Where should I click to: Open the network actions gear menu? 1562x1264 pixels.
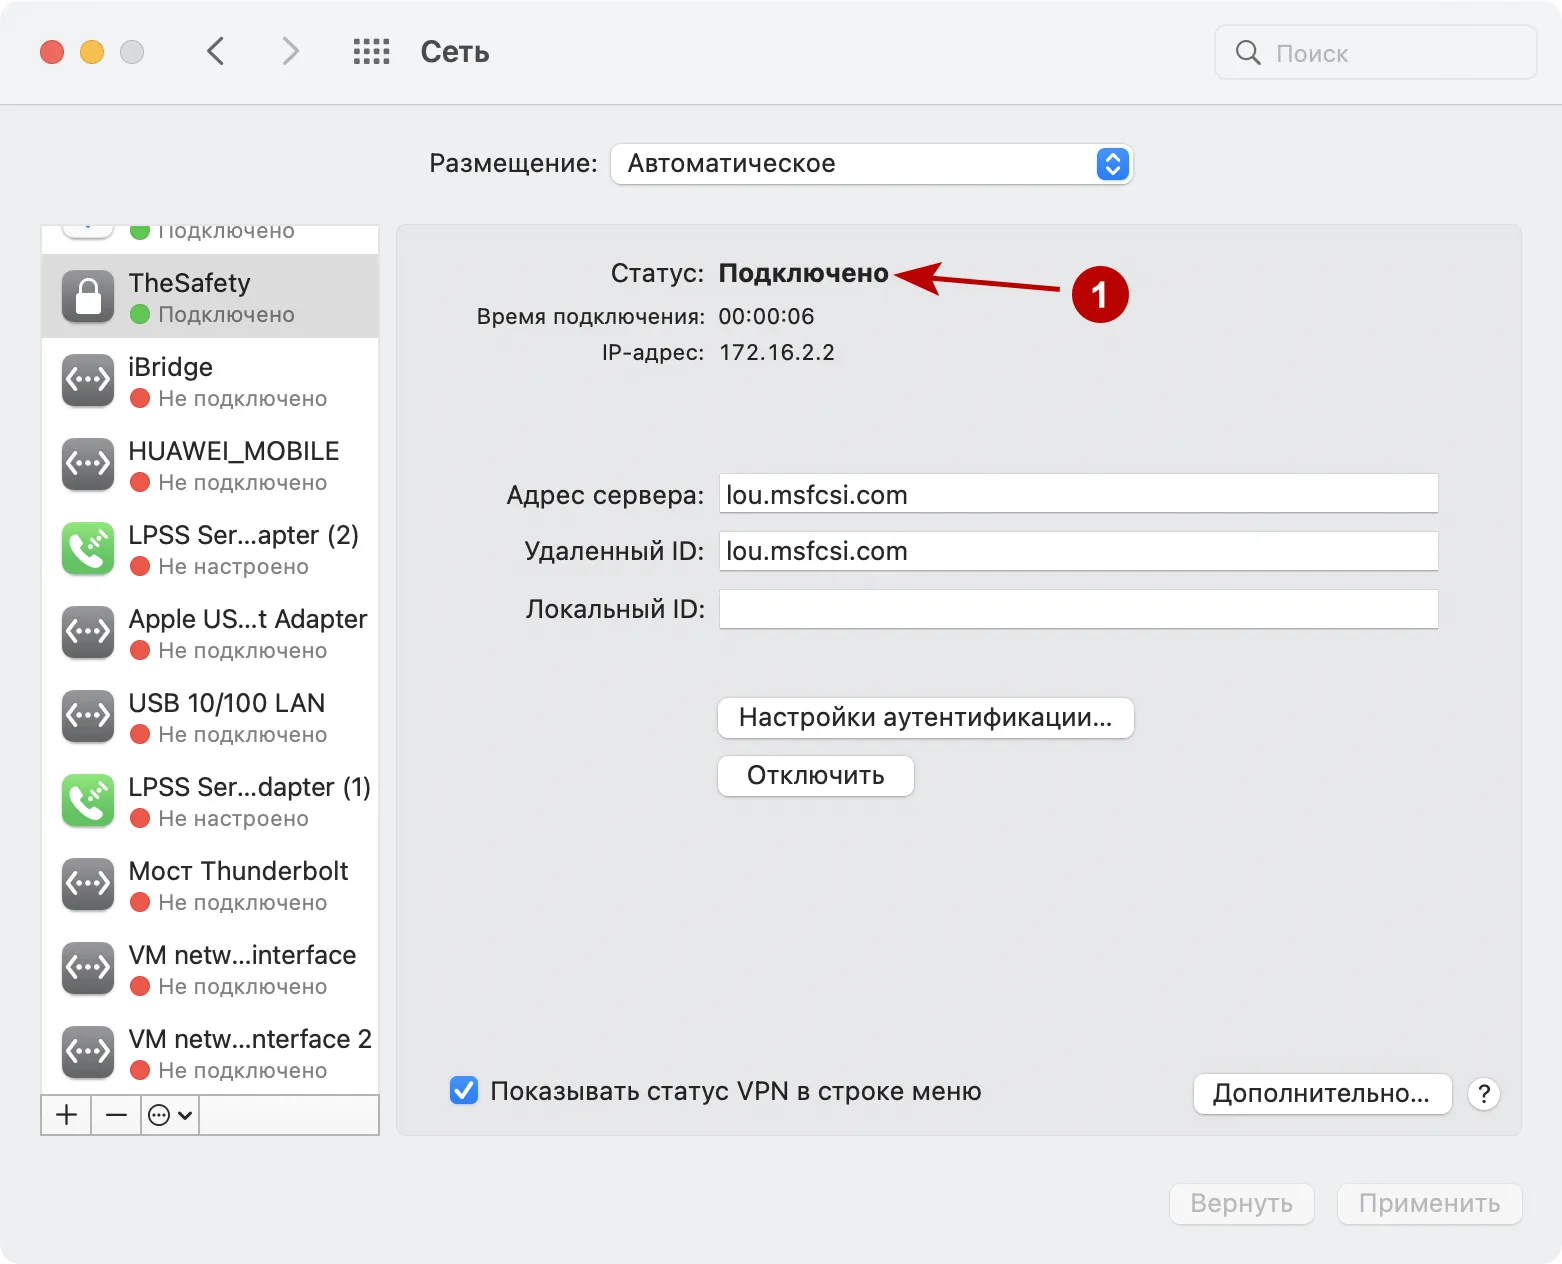[168, 1114]
